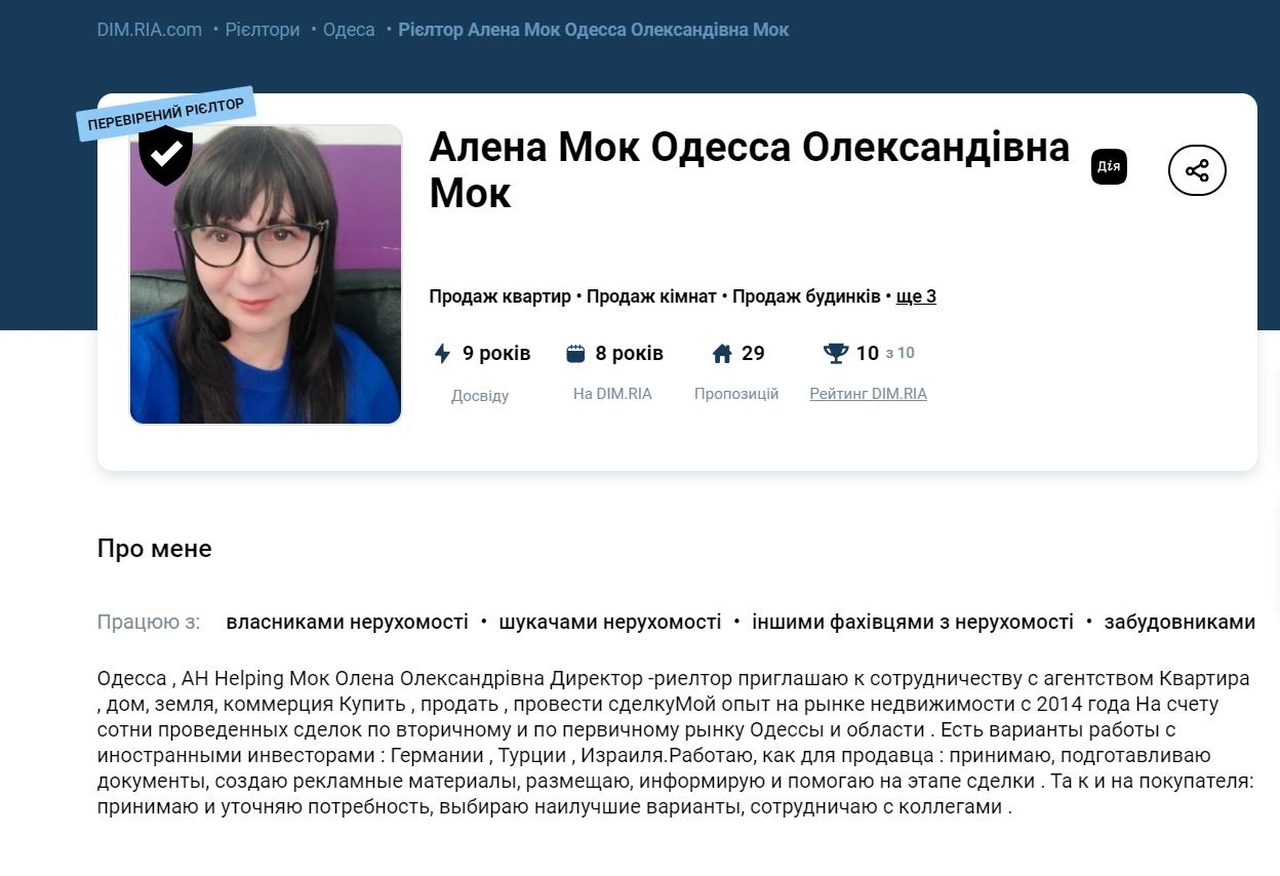The width and height of the screenshot is (1280, 876).
Task: Expand the 'ще 3' services link
Action: click(x=916, y=296)
